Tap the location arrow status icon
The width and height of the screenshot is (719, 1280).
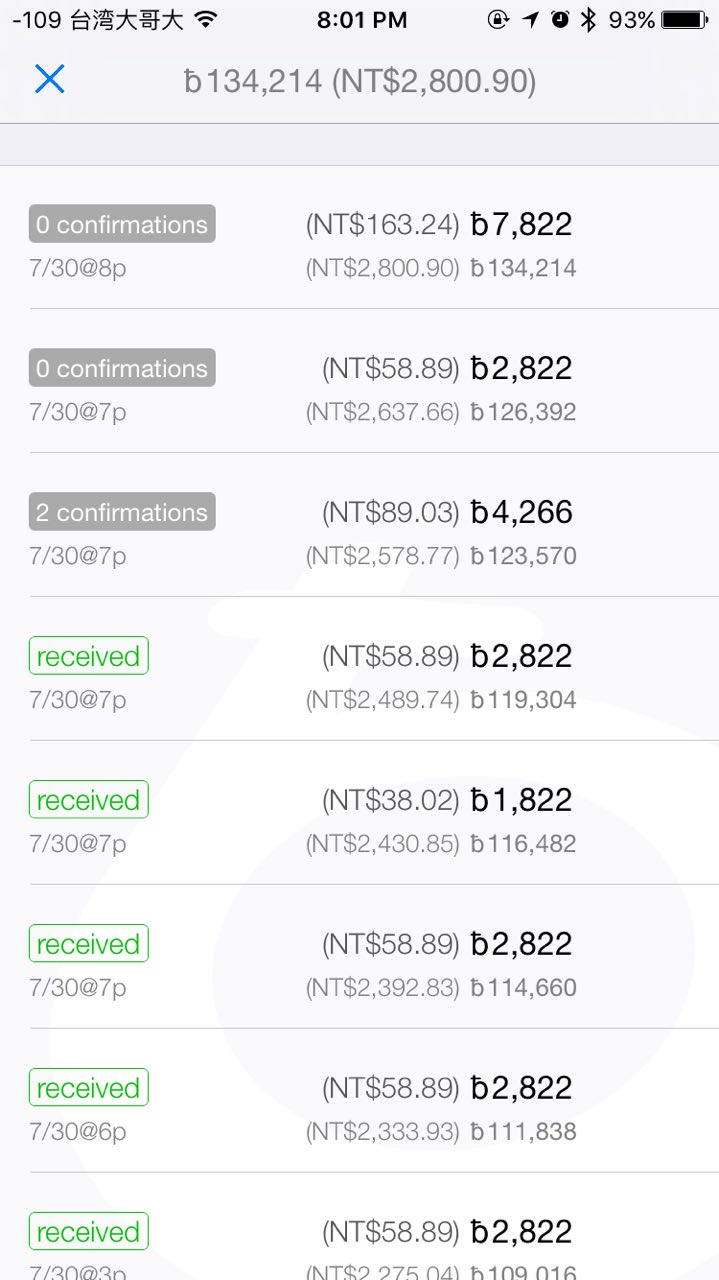(530, 19)
